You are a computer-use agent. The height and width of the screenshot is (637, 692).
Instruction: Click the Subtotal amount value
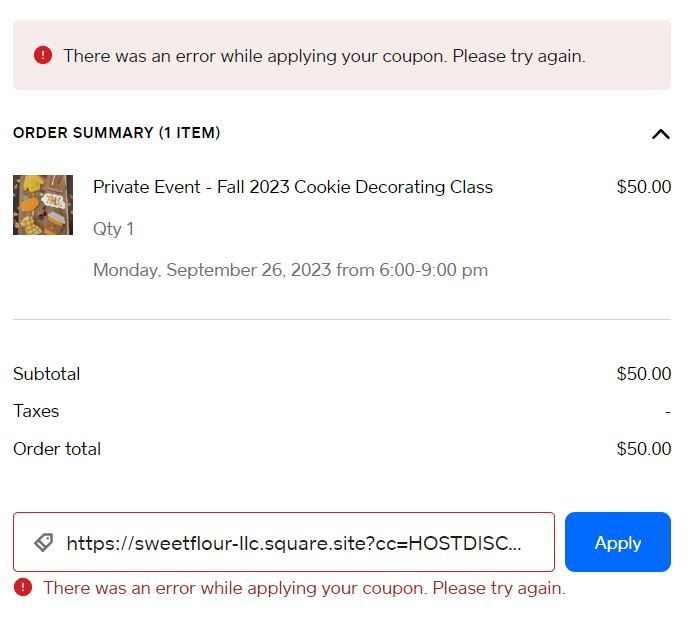click(643, 374)
